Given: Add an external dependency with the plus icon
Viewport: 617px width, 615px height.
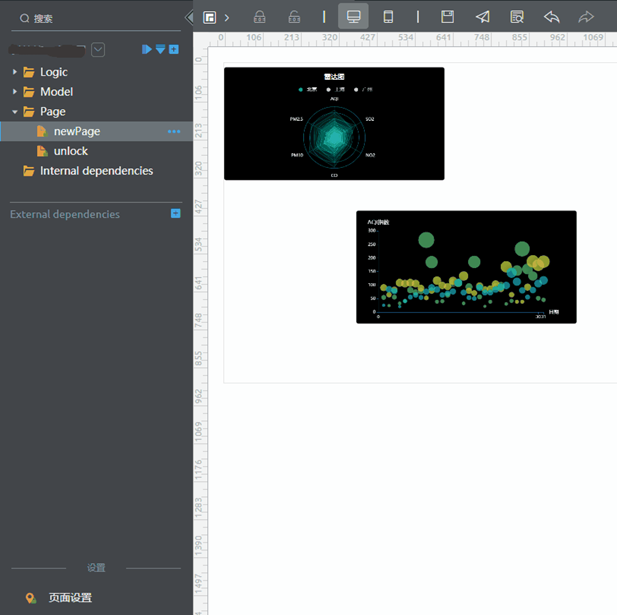Looking at the screenshot, I should 176,213.
